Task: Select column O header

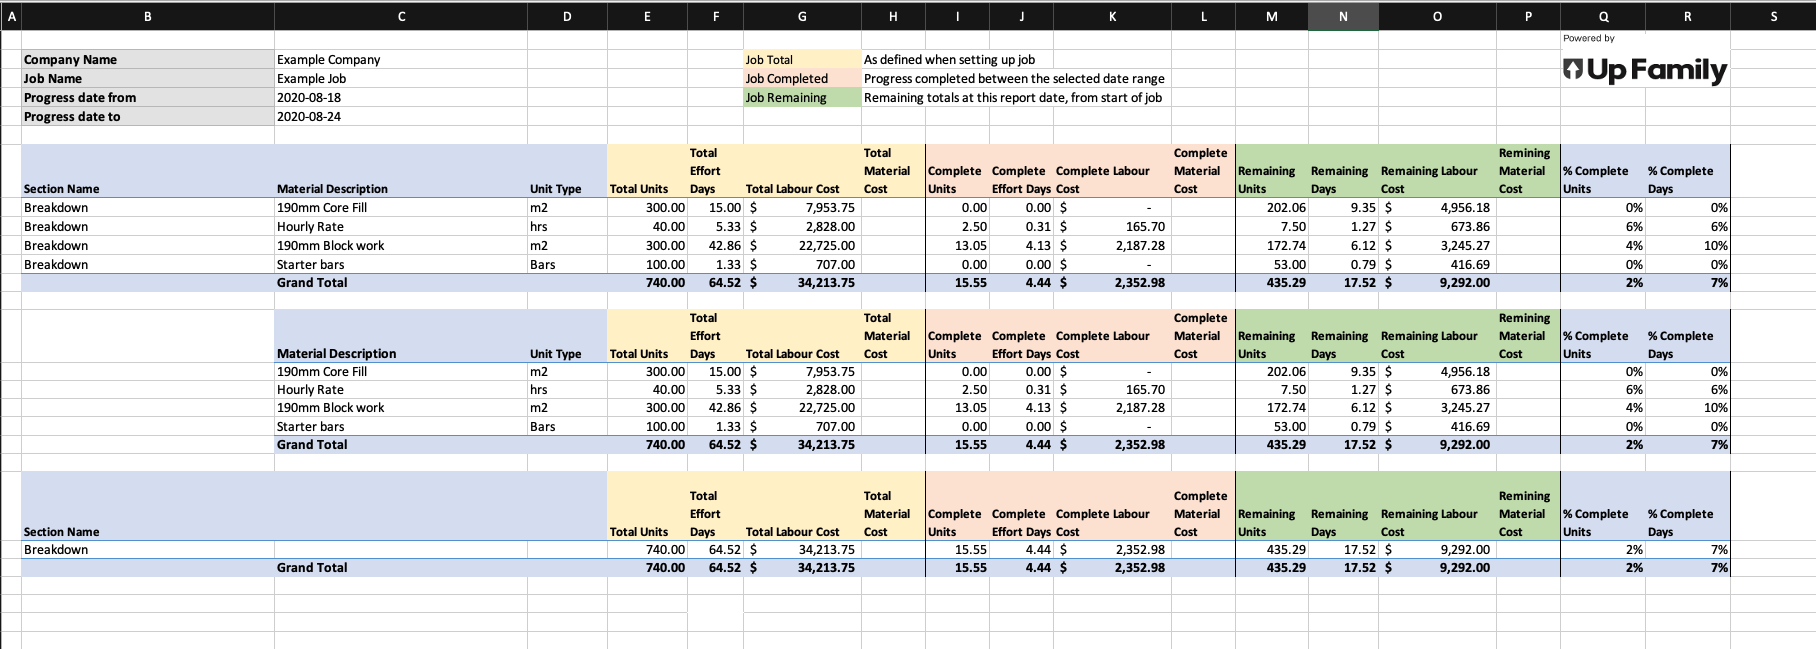Action: [x=1437, y=16]
